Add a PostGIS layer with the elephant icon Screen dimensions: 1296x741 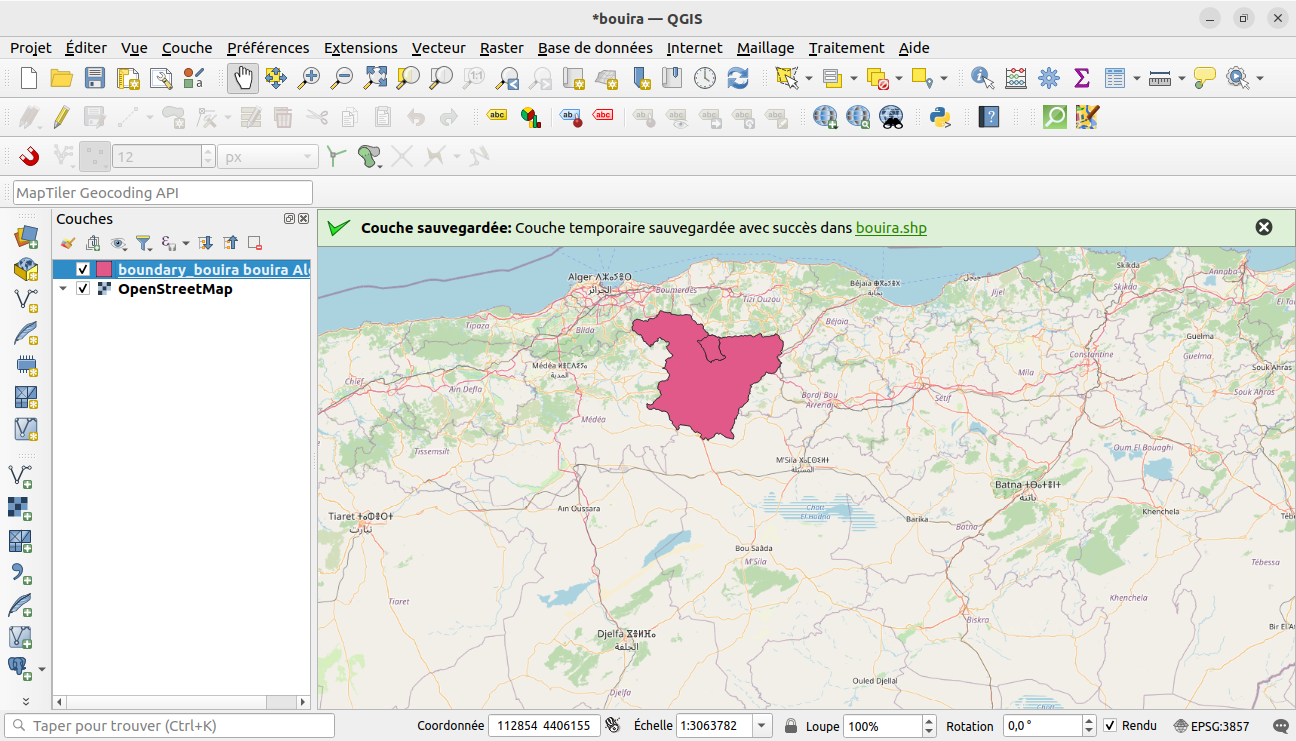19,668
